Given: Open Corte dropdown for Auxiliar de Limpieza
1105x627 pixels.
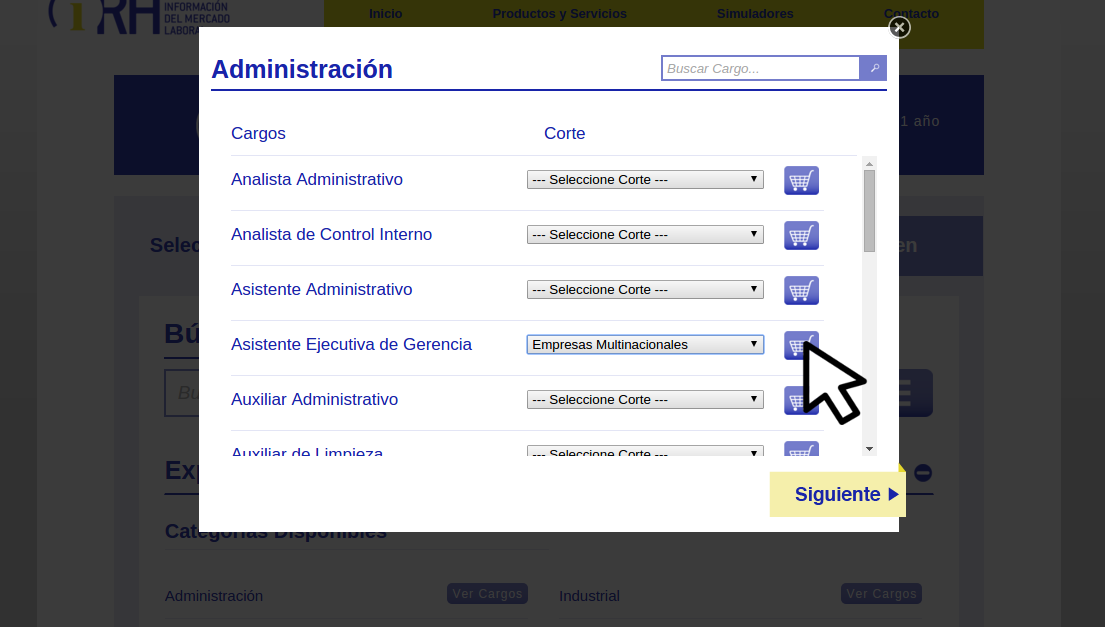Looking at the screenshot, I should (x=645, y=451).
